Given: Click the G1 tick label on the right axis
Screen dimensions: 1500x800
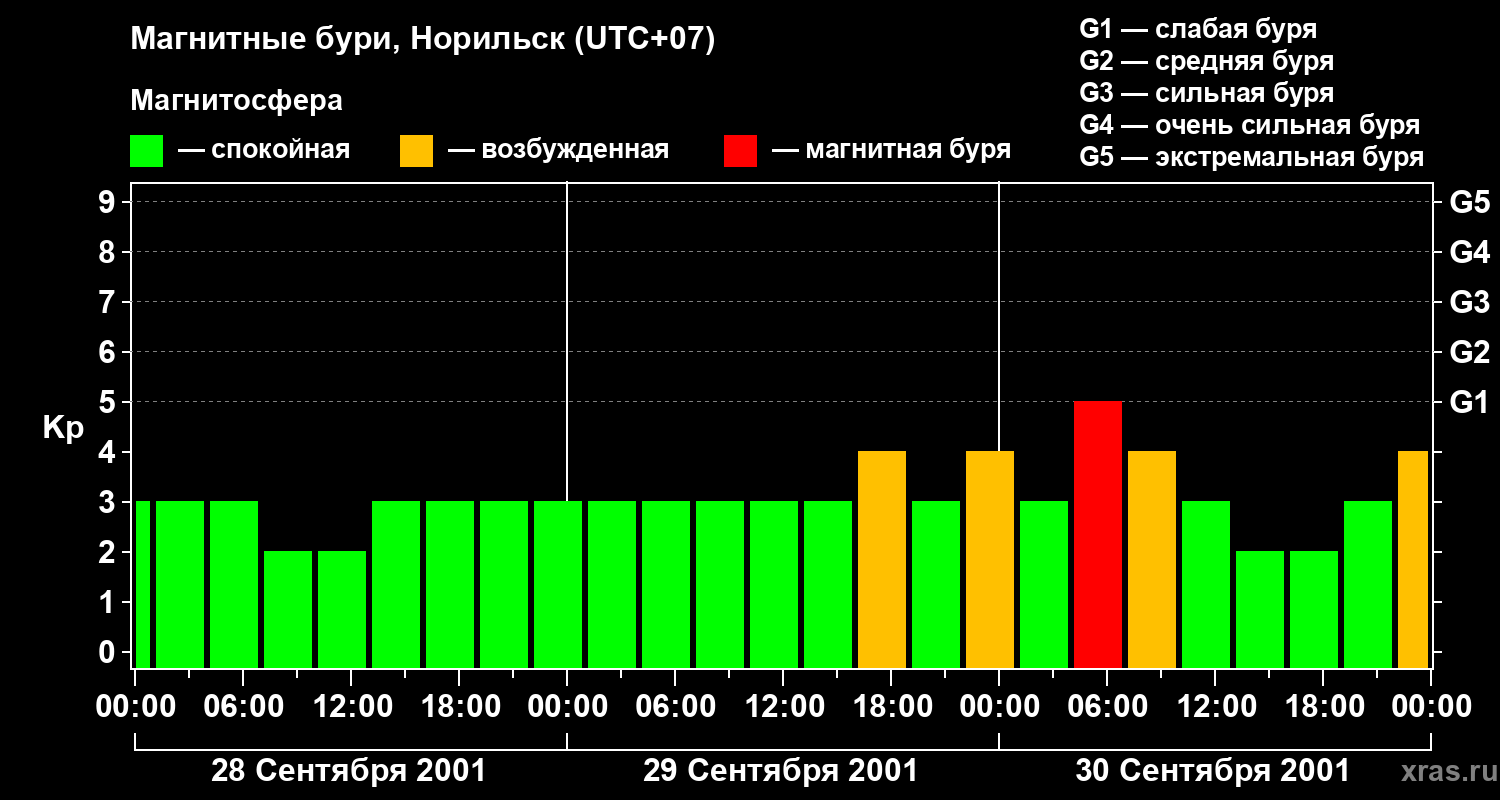Looking at the screenshot, I should pyautogui.click(x=1469, y=402).
